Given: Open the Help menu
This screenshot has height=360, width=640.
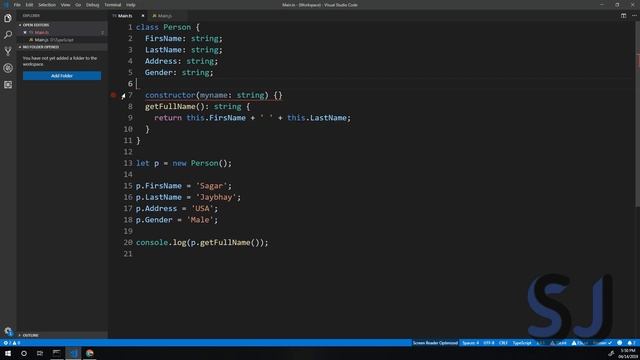Looking at the screenshot, I should pos(131,5).
